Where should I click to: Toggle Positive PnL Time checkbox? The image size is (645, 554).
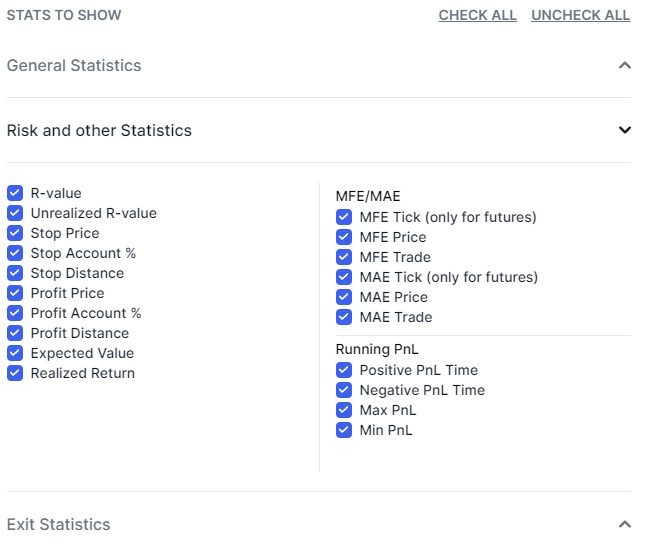click(x=344, y=370)
